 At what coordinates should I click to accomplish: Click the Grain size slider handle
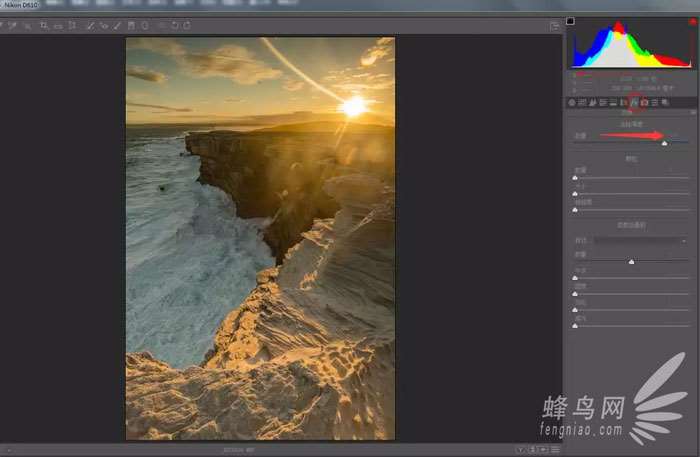pyautogui.click(x=575, y=194)
